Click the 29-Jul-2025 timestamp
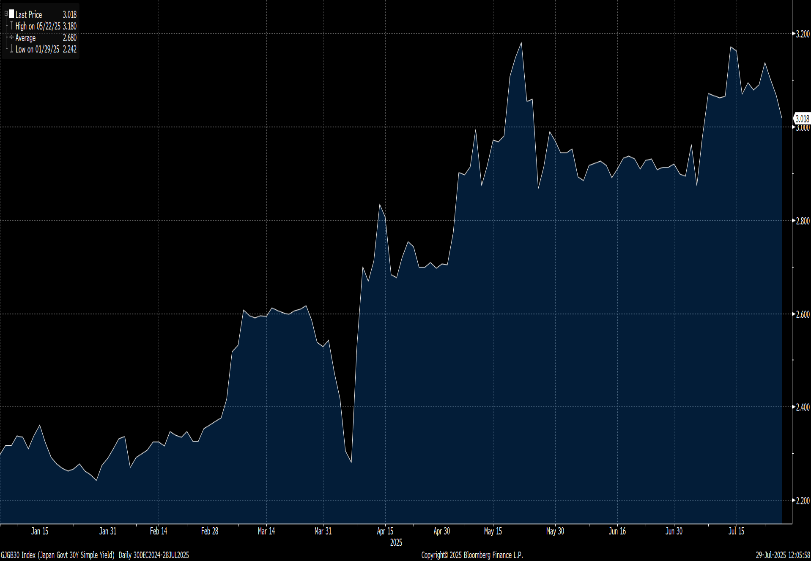 pyautogui.click(x=783, y=555)
